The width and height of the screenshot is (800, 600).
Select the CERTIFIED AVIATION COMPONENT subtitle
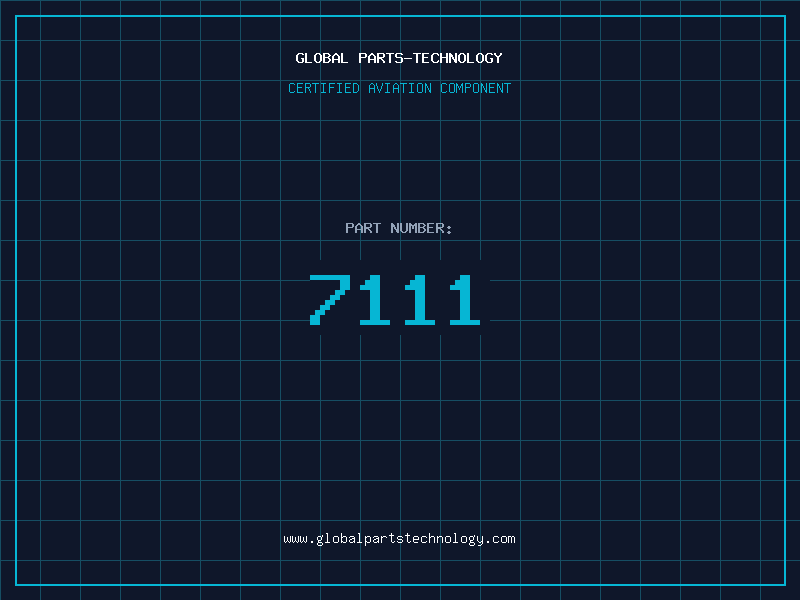[x=399, y=88]
